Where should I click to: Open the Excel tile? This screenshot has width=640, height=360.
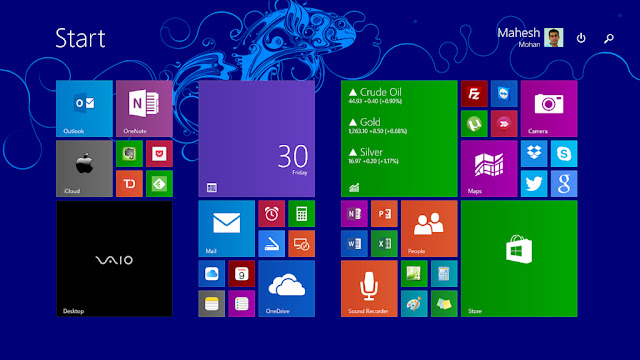pyautogui.click(x=384, y=244)
